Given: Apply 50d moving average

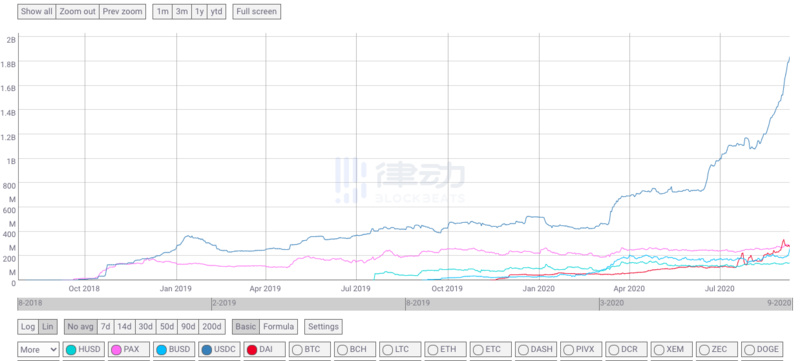Looking at the screenshot, I should (166, 326).
